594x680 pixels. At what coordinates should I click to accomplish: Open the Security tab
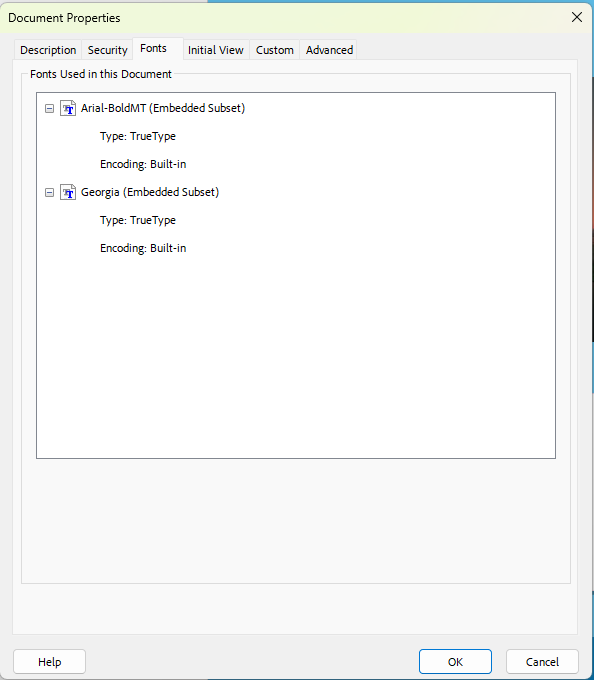coord(108,50)
